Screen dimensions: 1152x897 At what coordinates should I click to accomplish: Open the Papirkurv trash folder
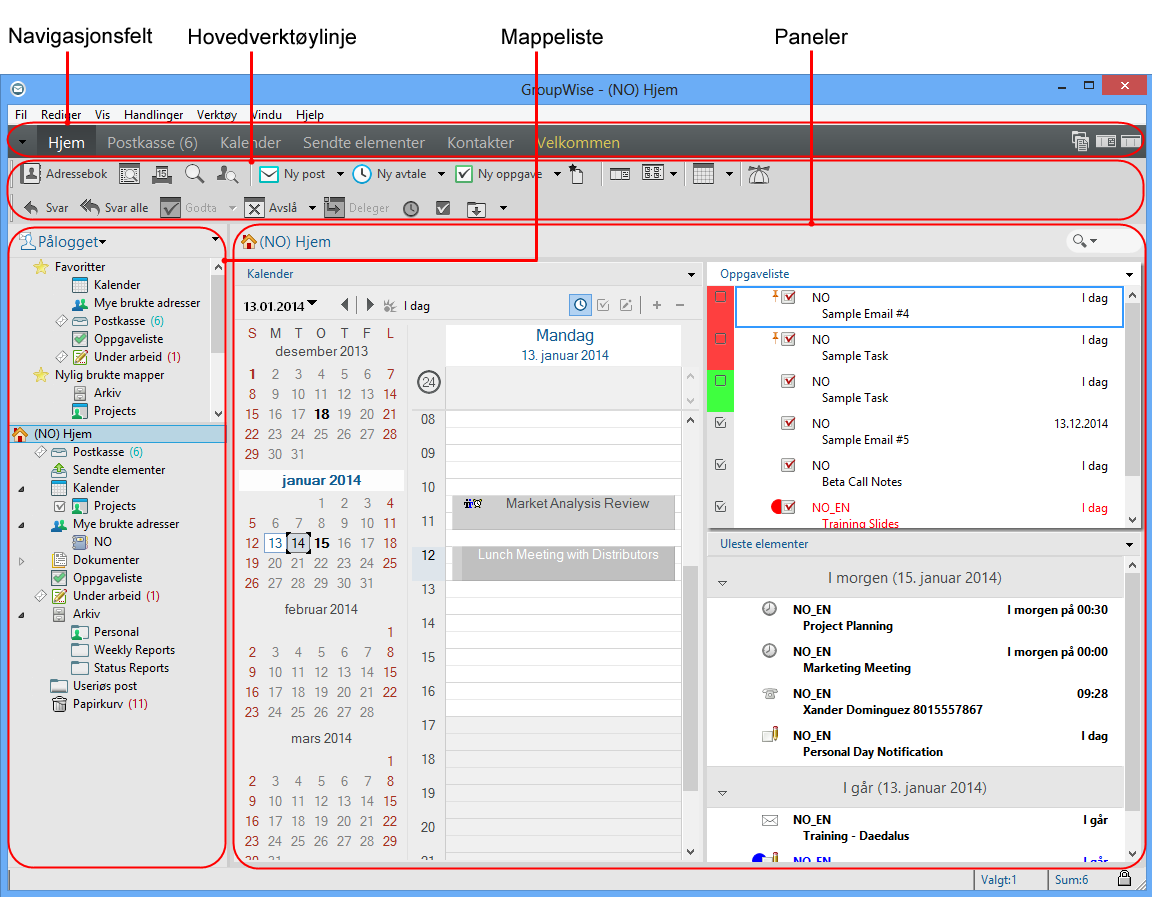pos(99,704)
